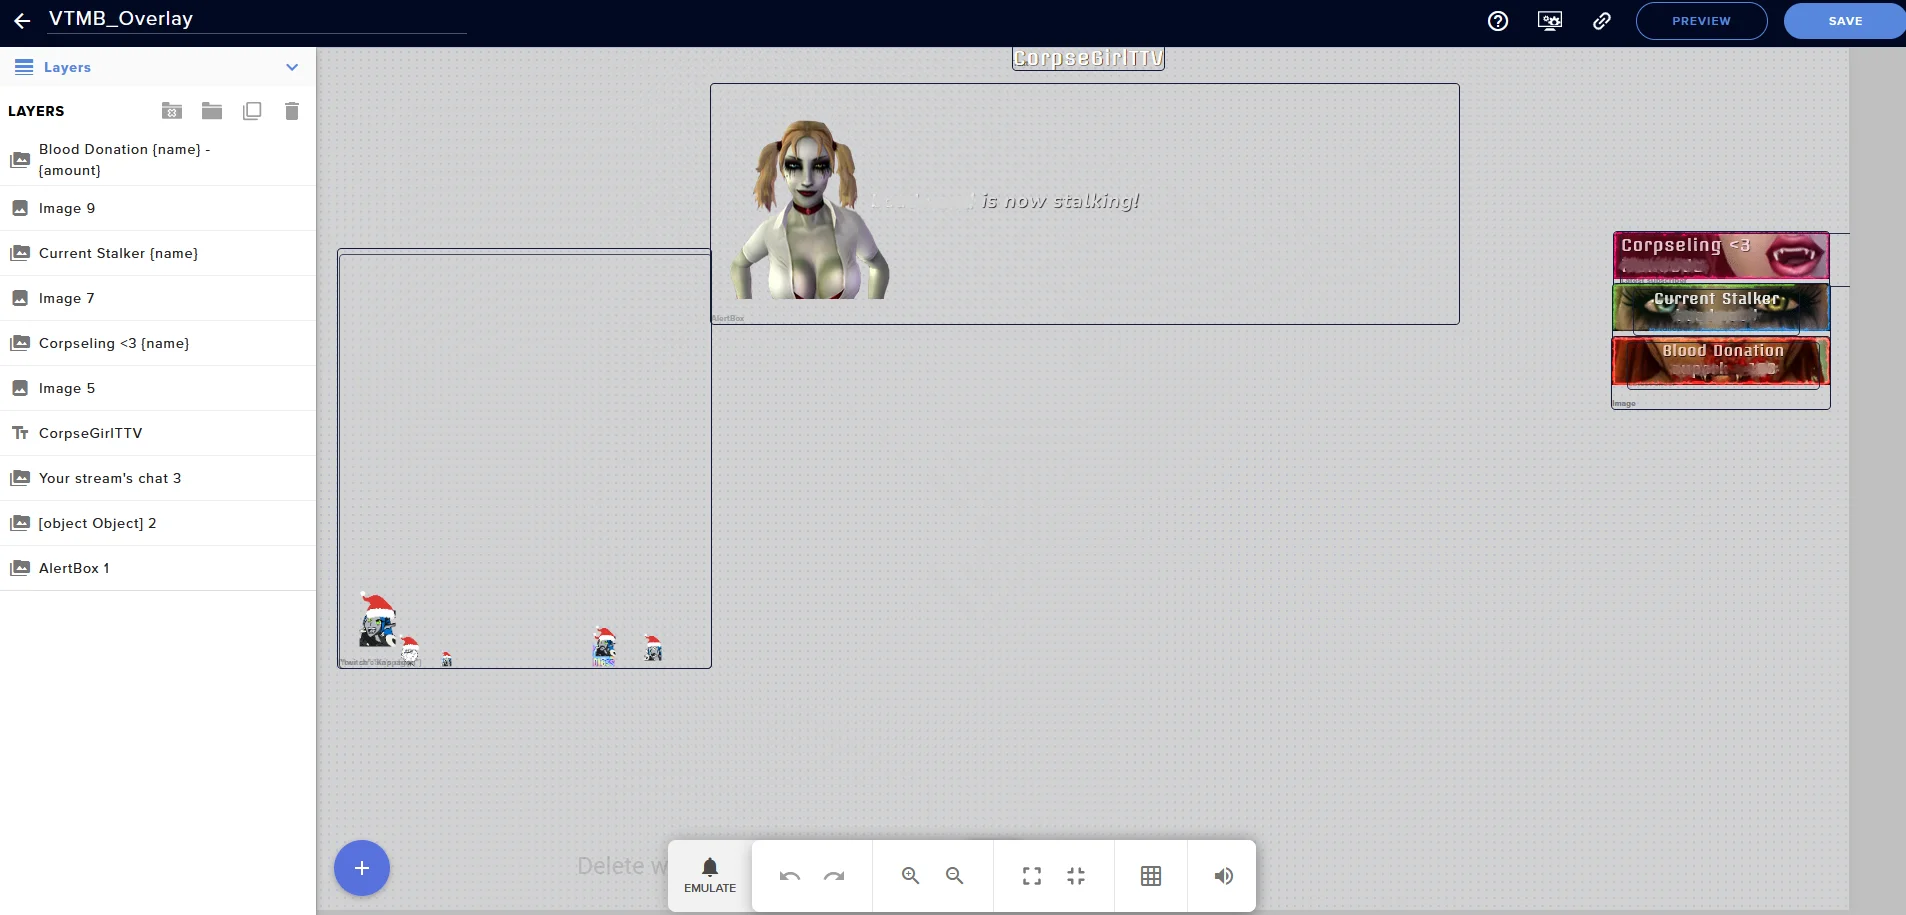Go back using the arrow icon

[x=22, y=20]
